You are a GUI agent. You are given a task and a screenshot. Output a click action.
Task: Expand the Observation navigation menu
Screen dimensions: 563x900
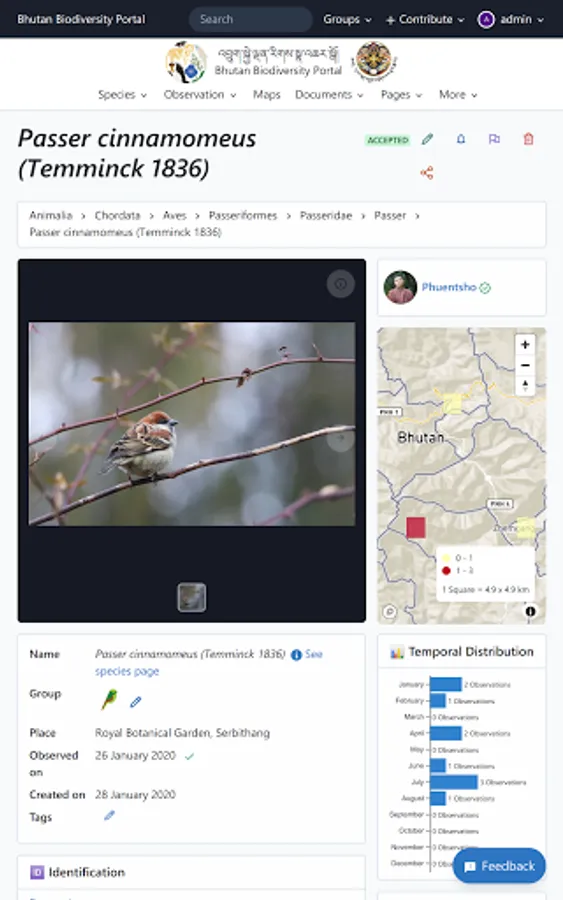(200, 95)
